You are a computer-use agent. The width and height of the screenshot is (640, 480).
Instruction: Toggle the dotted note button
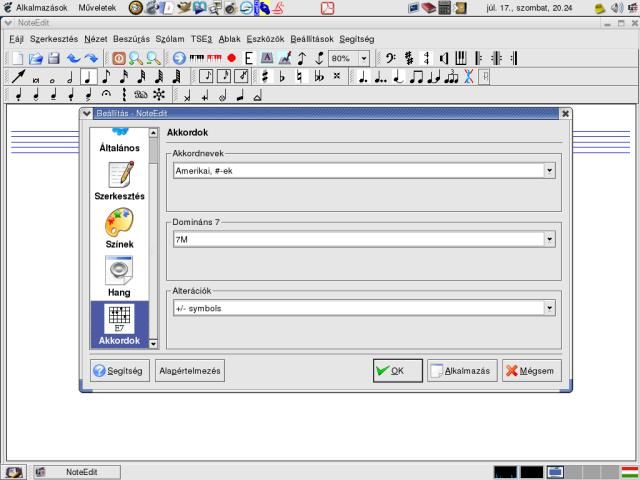tap(362, 76)
